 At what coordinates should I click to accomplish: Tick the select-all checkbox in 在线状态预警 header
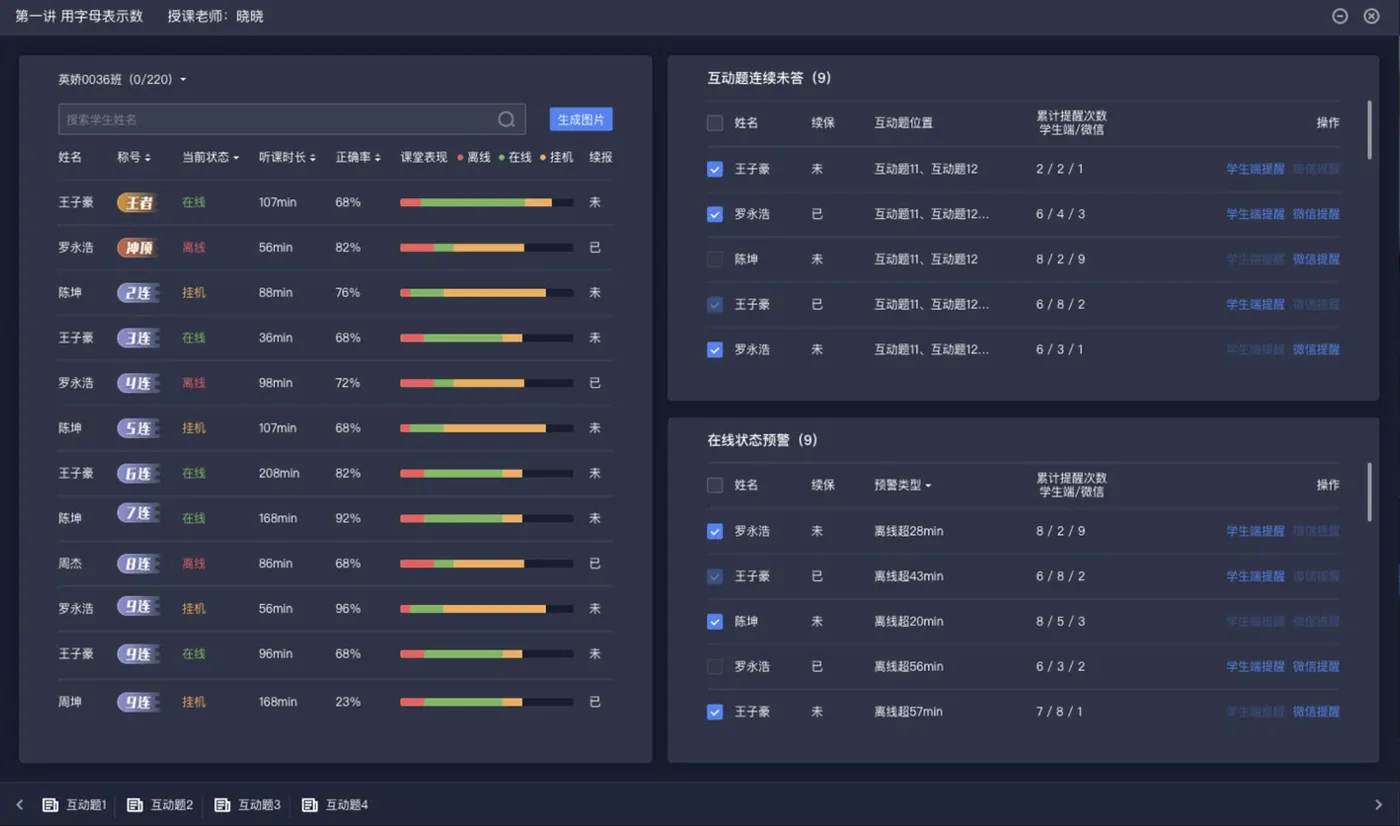click(715, 485)
